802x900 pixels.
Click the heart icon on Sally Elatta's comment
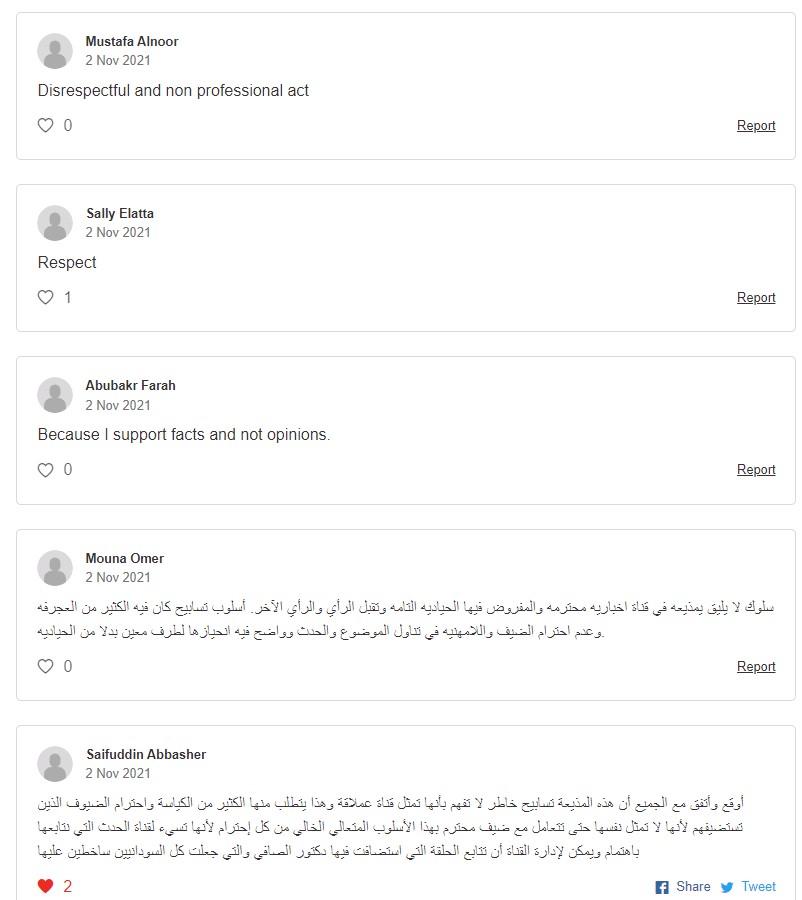(45, 297)
